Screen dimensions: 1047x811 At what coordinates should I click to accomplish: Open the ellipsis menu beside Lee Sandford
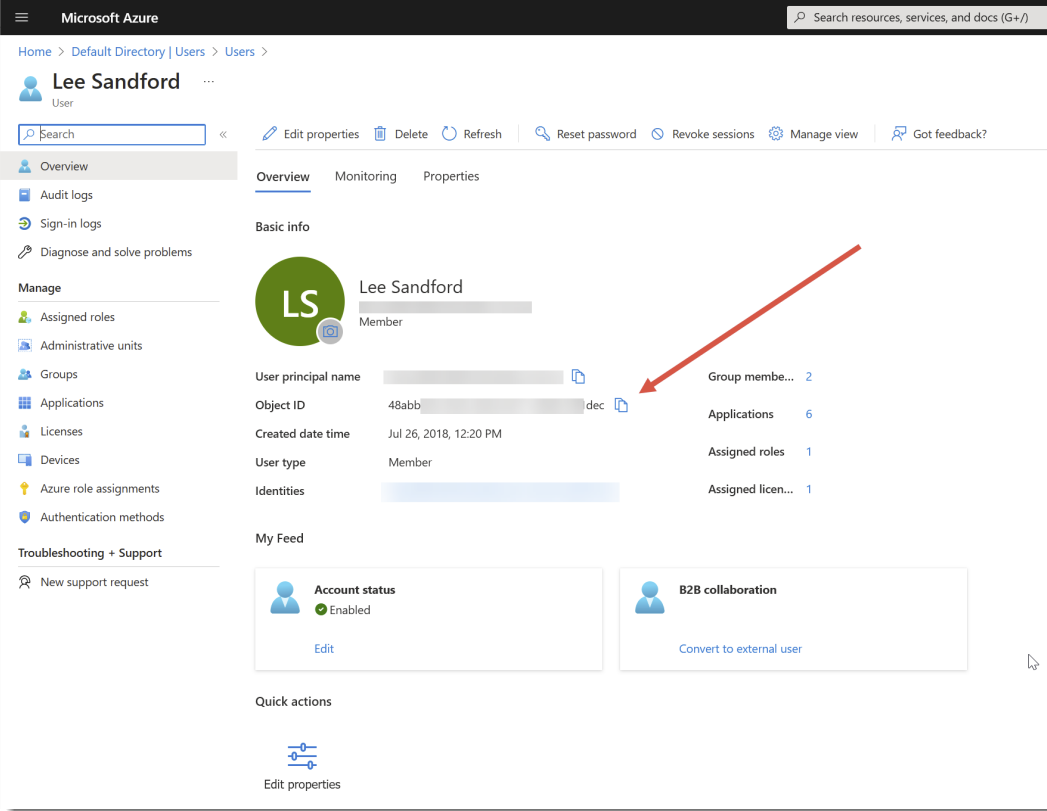pos(209,81)
